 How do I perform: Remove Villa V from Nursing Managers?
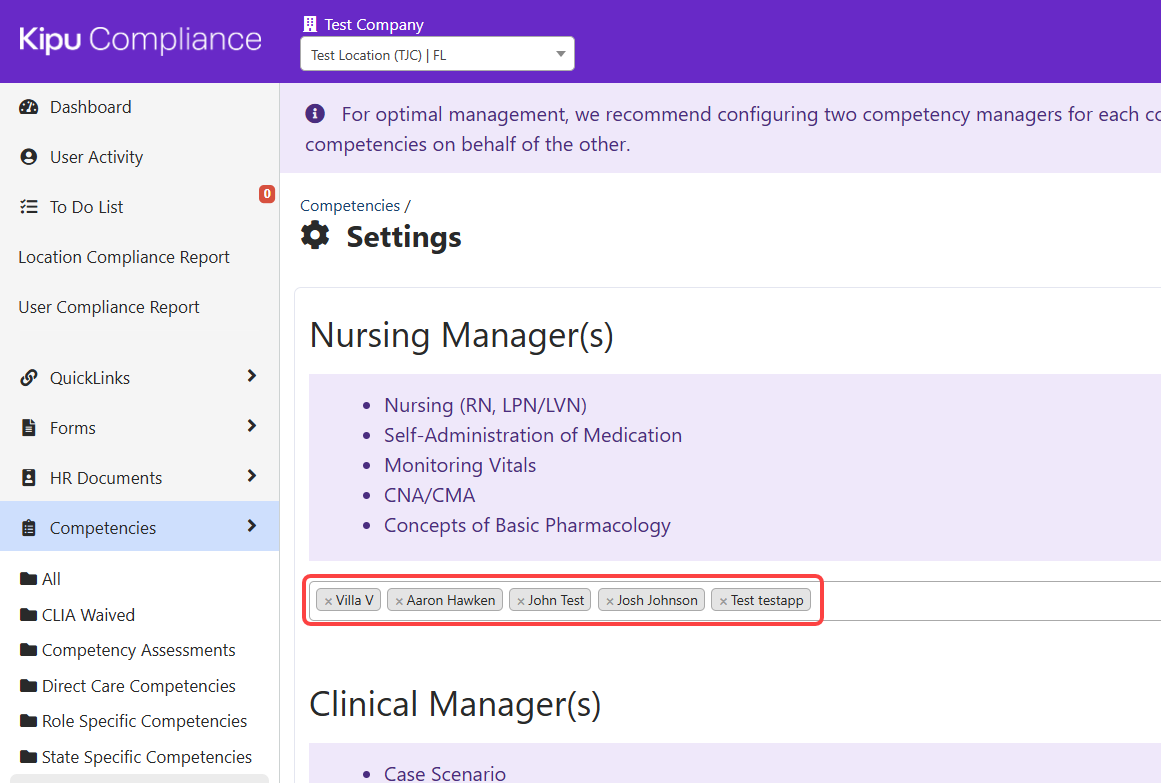tap(328, 601)
